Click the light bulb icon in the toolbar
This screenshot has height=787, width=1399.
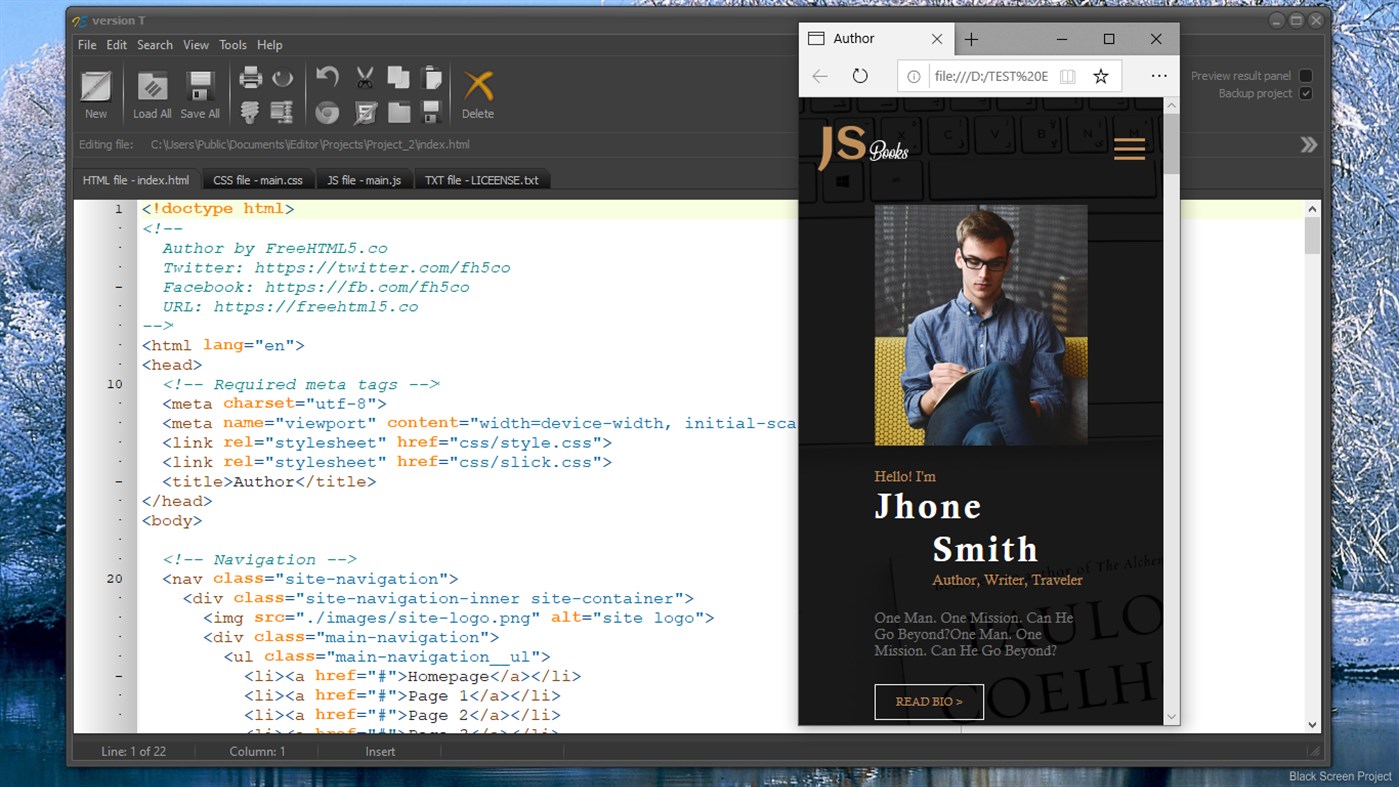coord(251,112)
